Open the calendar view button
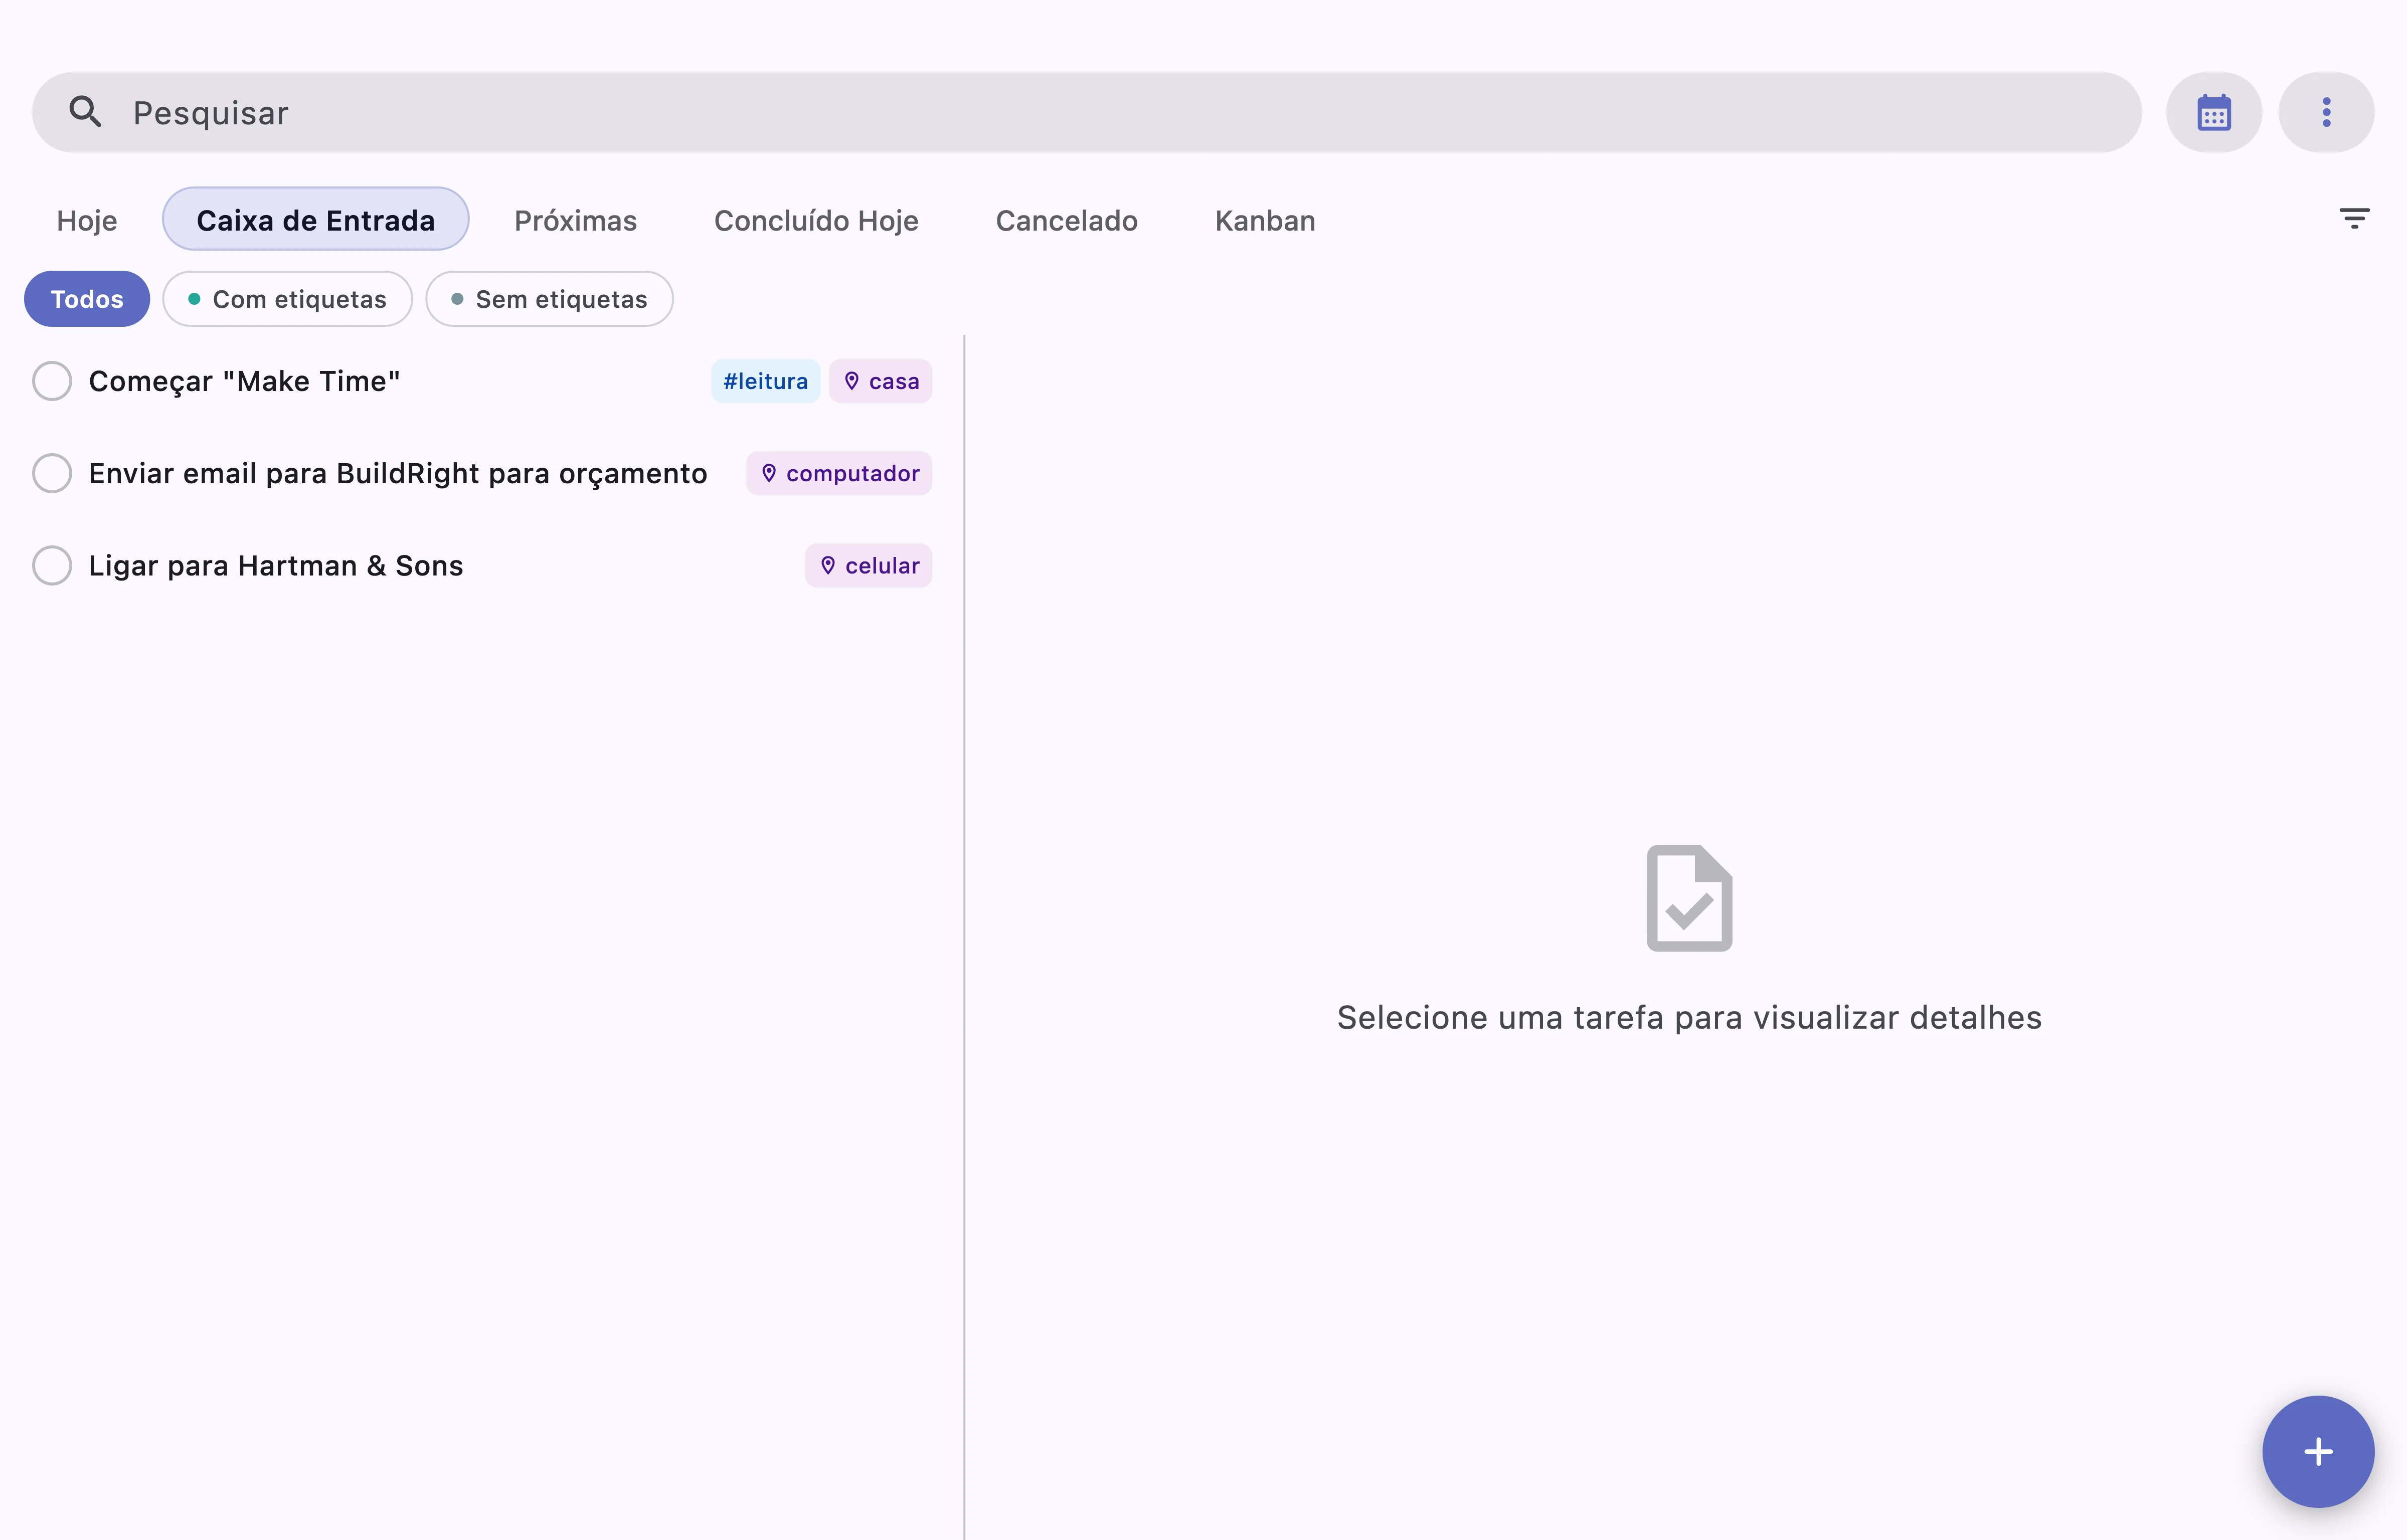The width and height of the screenshot is (2407, 1540). point(2214,112)
